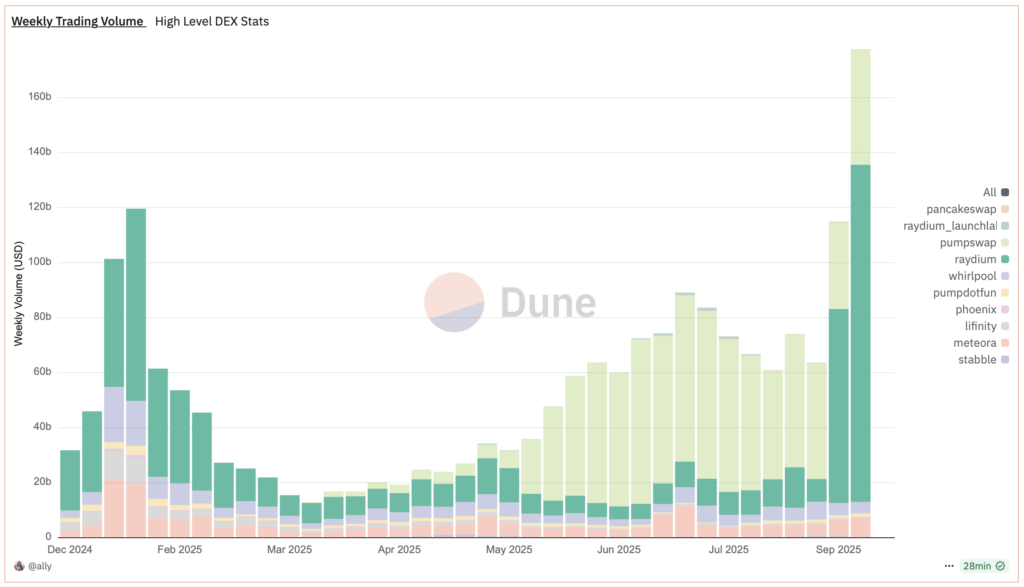Screen dimensions: 1024x587
Task: Click the Sep 2025 x-axis label
Action: (839, 550)
